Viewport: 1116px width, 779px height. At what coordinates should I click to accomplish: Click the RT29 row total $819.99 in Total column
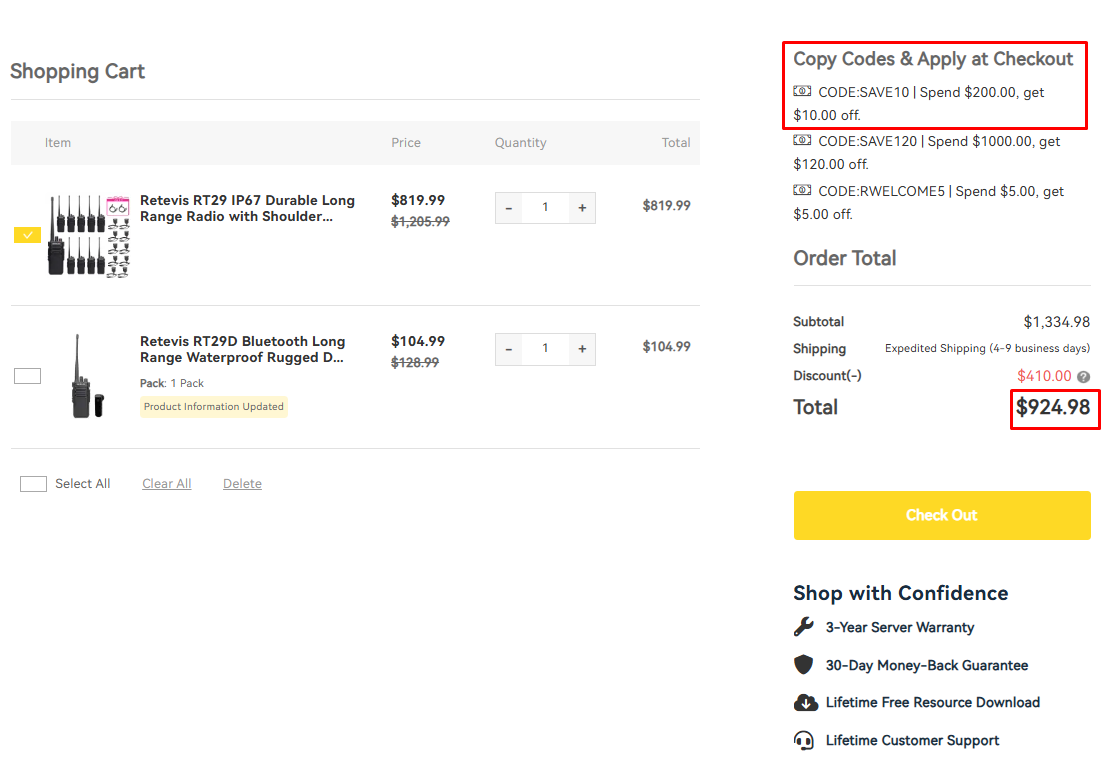666,206
